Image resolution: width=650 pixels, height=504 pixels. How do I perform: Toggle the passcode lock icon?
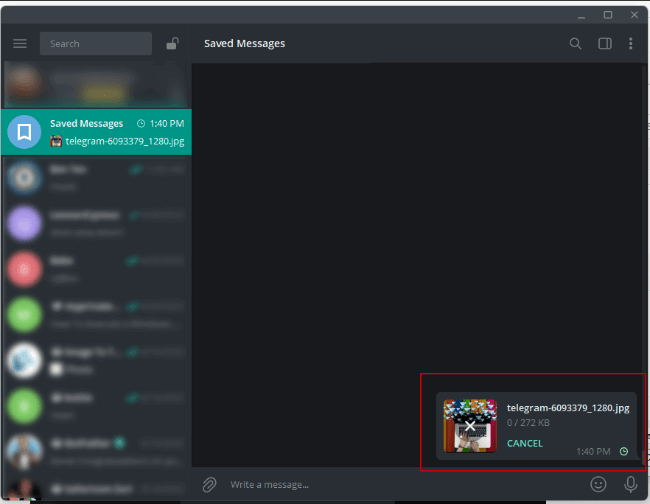coord(172,44)
